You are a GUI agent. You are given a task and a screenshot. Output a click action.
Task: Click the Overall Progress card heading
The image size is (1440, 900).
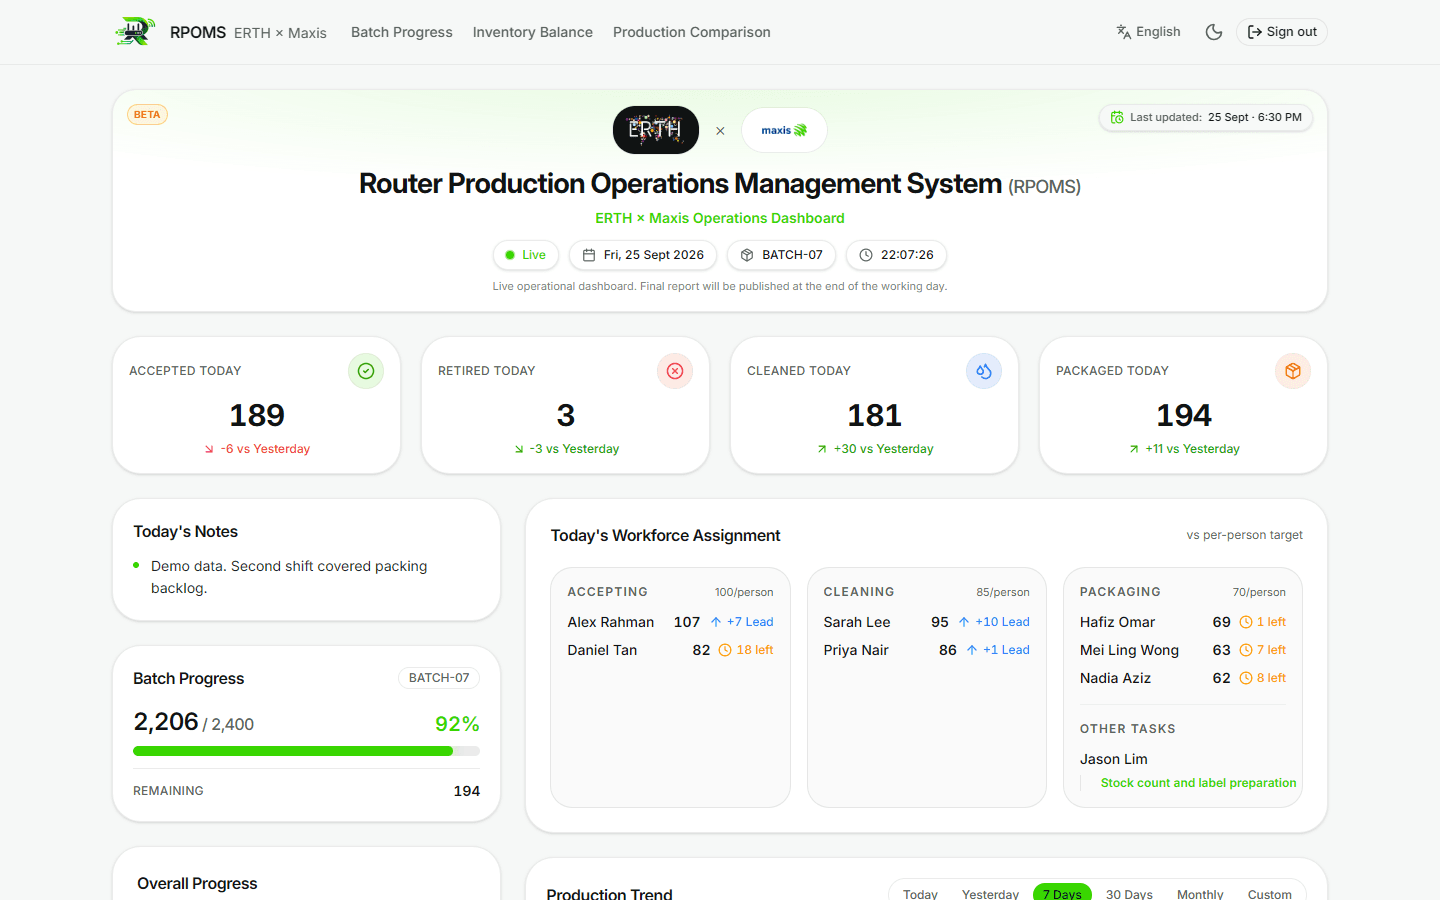[197, 884]
